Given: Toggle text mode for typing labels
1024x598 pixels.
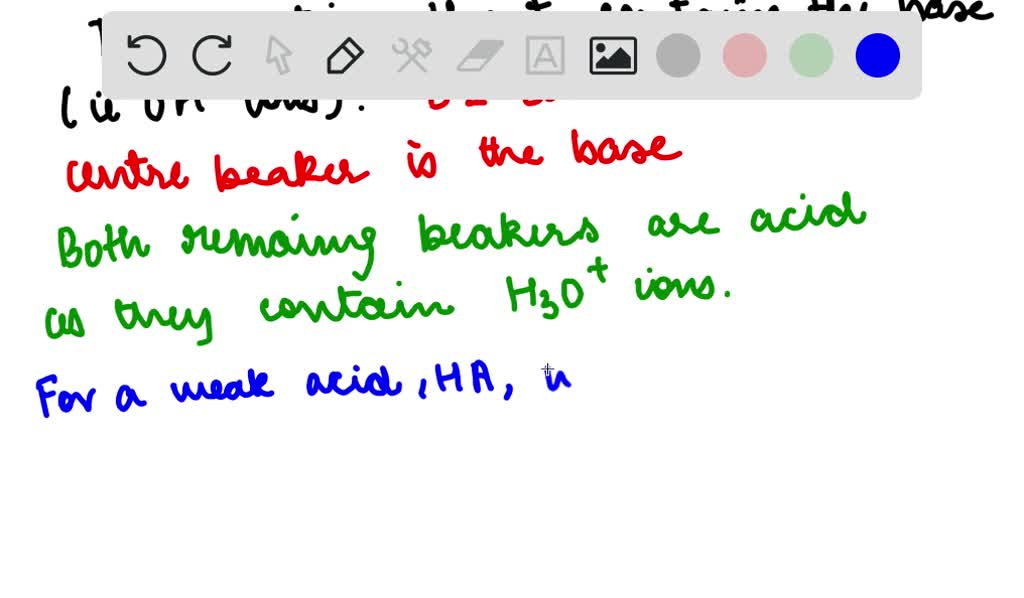Looking at the screenshot, I should click(545, 55).
